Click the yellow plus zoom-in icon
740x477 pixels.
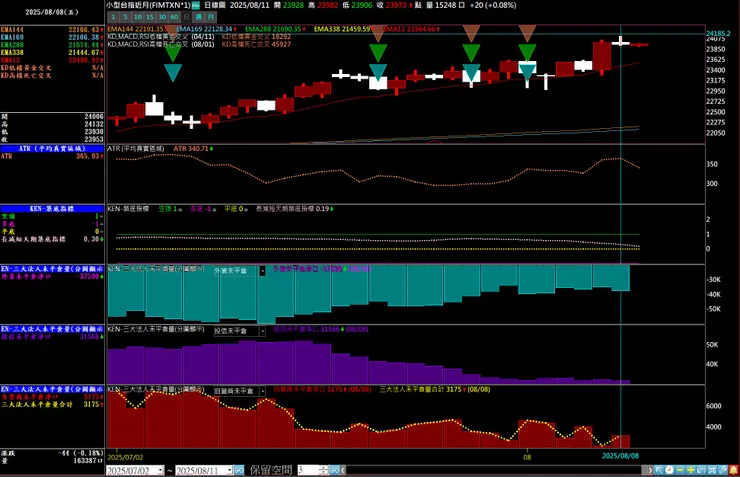point(691,470)
